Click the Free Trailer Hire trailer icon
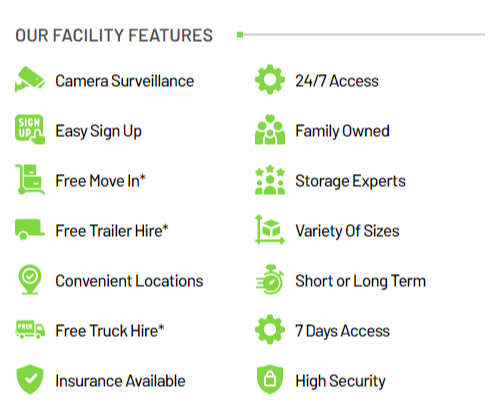Viewport: 500px width, 419px height. click(30, 229)
